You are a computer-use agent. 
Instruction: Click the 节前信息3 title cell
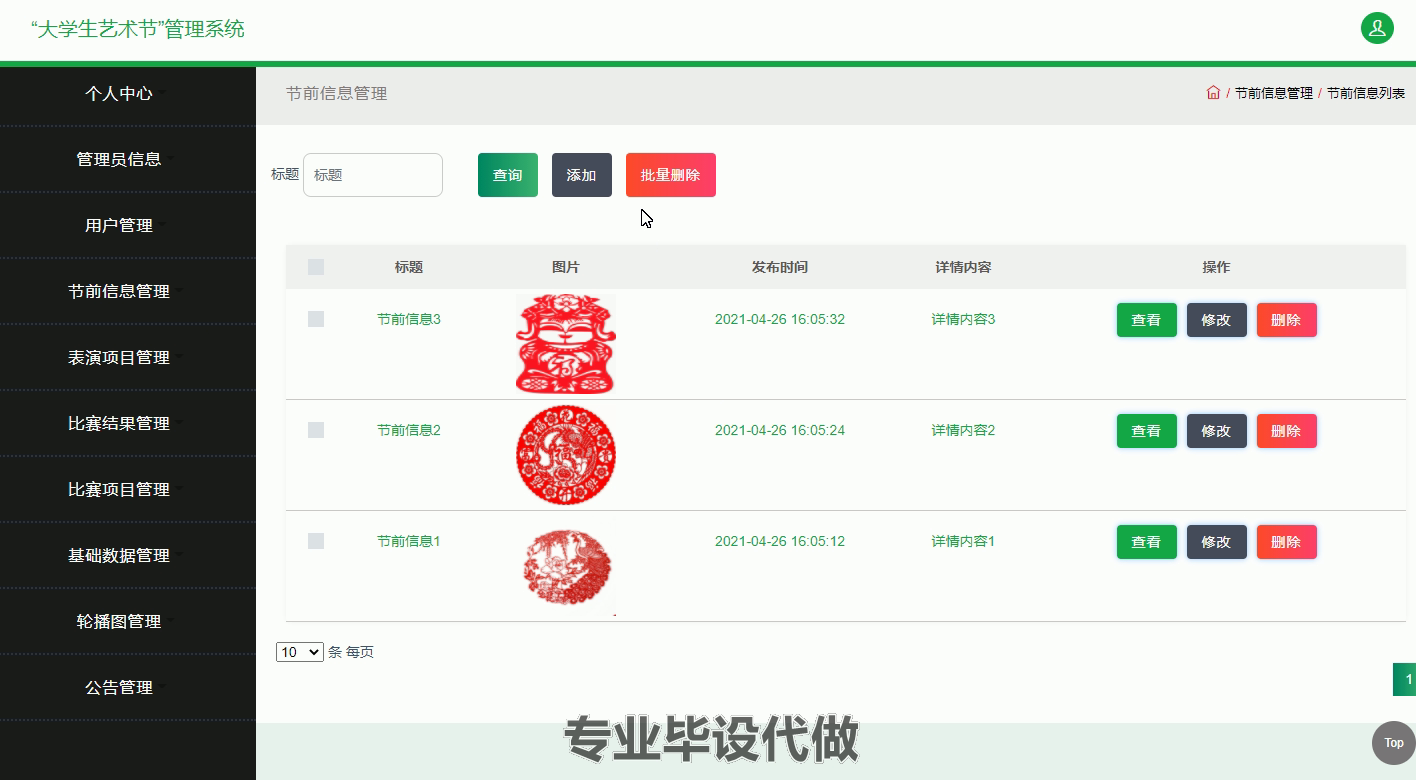click(x=409, y=319)
